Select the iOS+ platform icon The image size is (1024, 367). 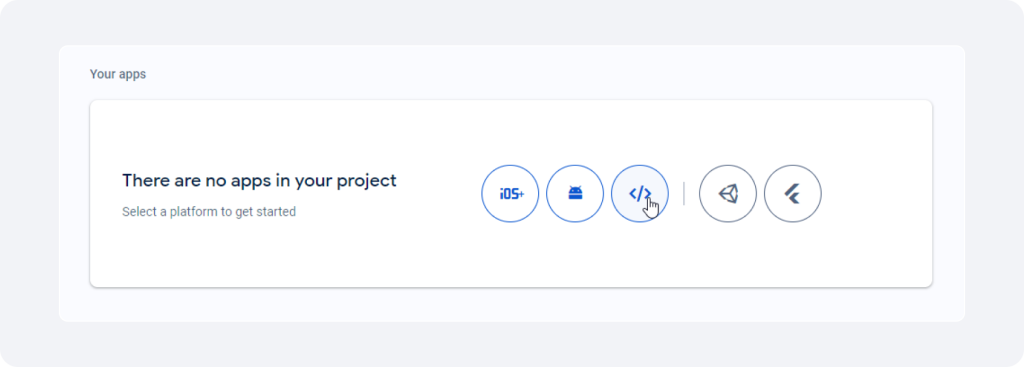(510, 194)
